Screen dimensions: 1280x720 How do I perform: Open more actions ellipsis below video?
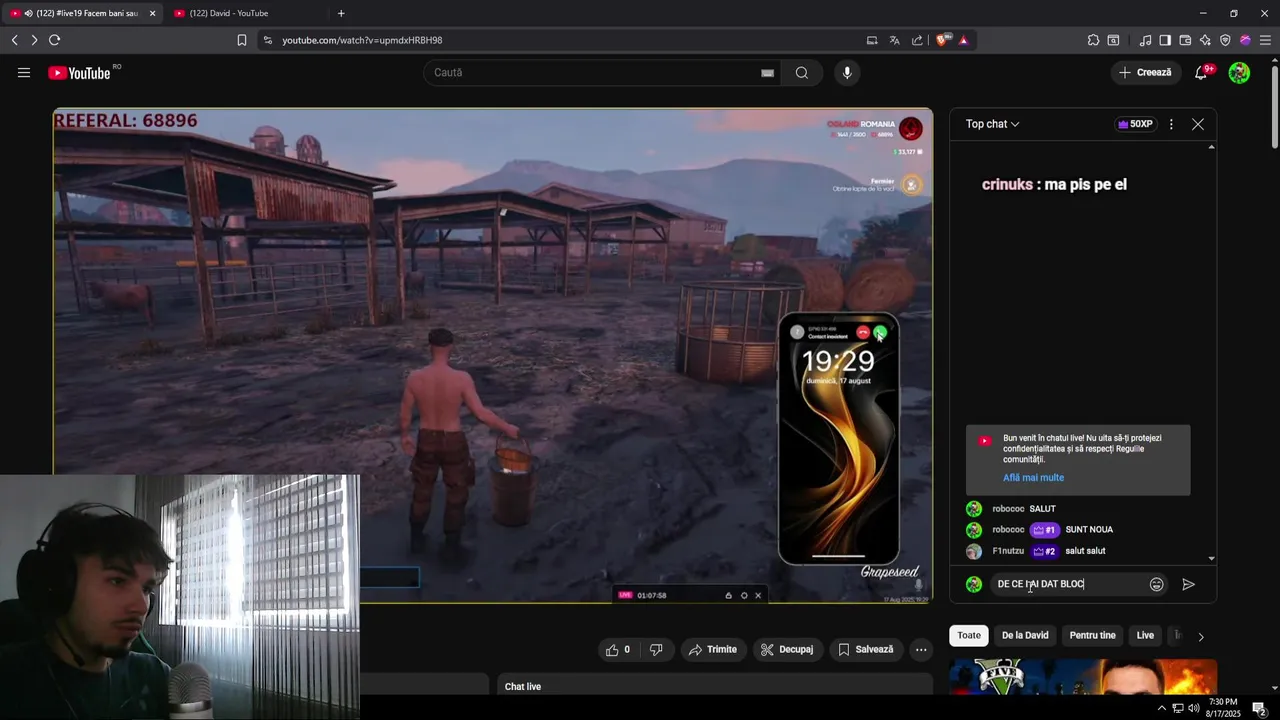coord(921,650)
